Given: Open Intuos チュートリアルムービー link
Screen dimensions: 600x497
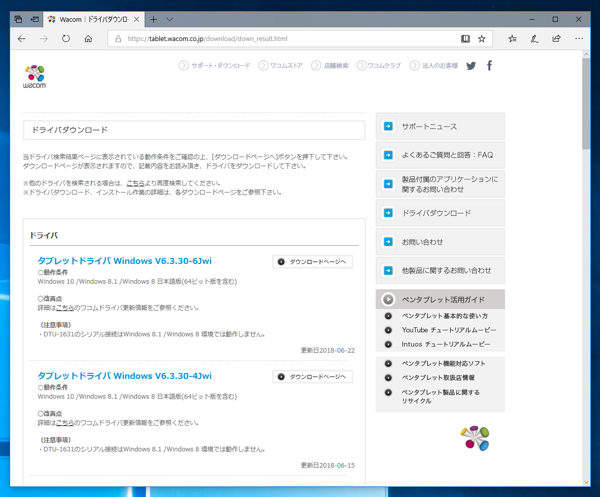Looking at the screenshot, I should (x=446, y=344).
